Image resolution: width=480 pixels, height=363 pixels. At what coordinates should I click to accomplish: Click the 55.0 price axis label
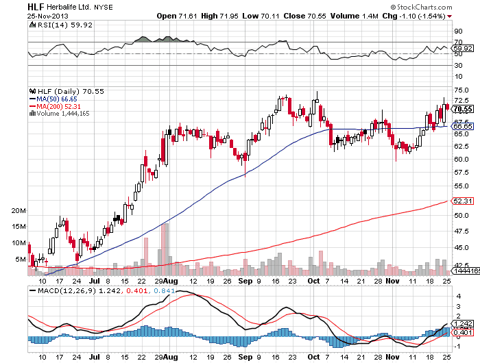coord(461,186)
